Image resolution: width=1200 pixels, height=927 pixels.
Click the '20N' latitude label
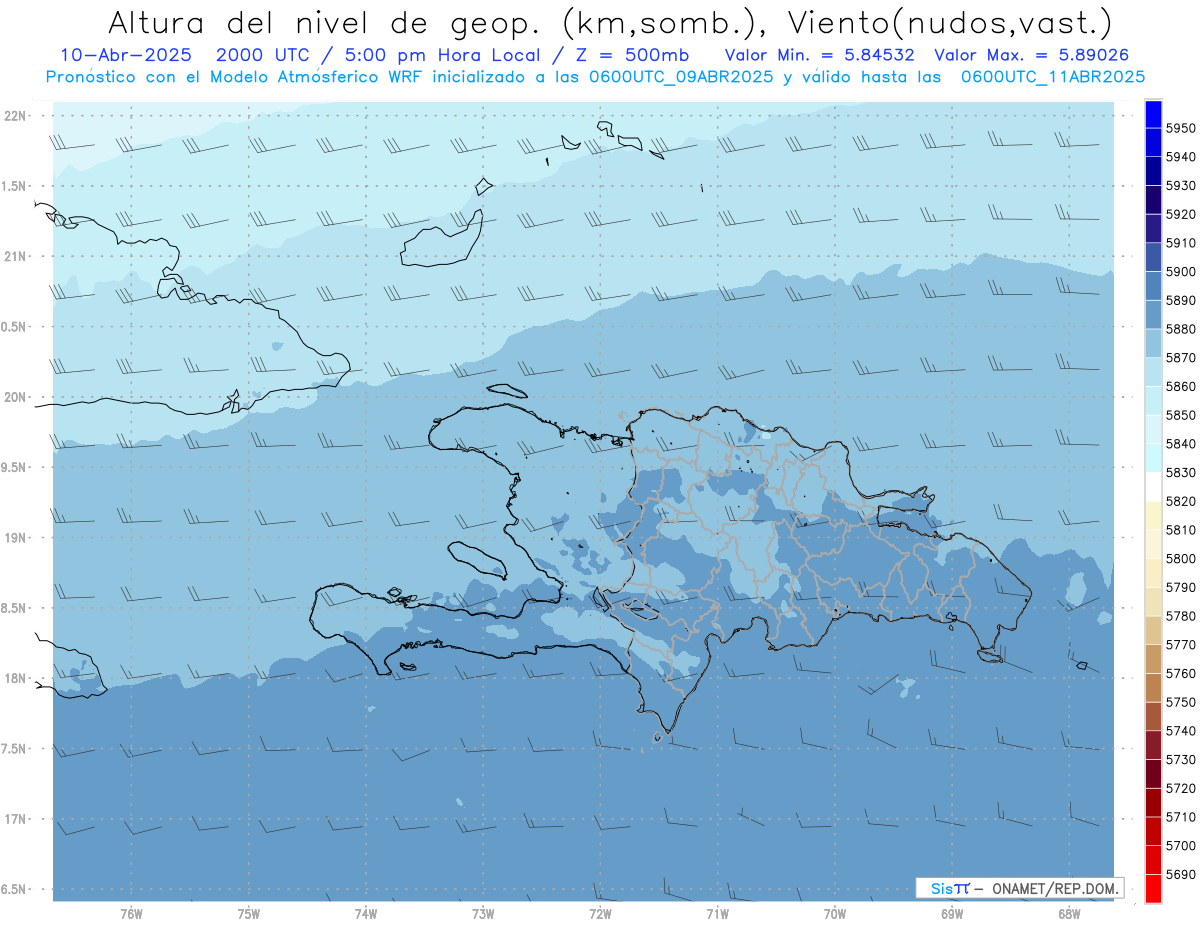click(14, 397)
